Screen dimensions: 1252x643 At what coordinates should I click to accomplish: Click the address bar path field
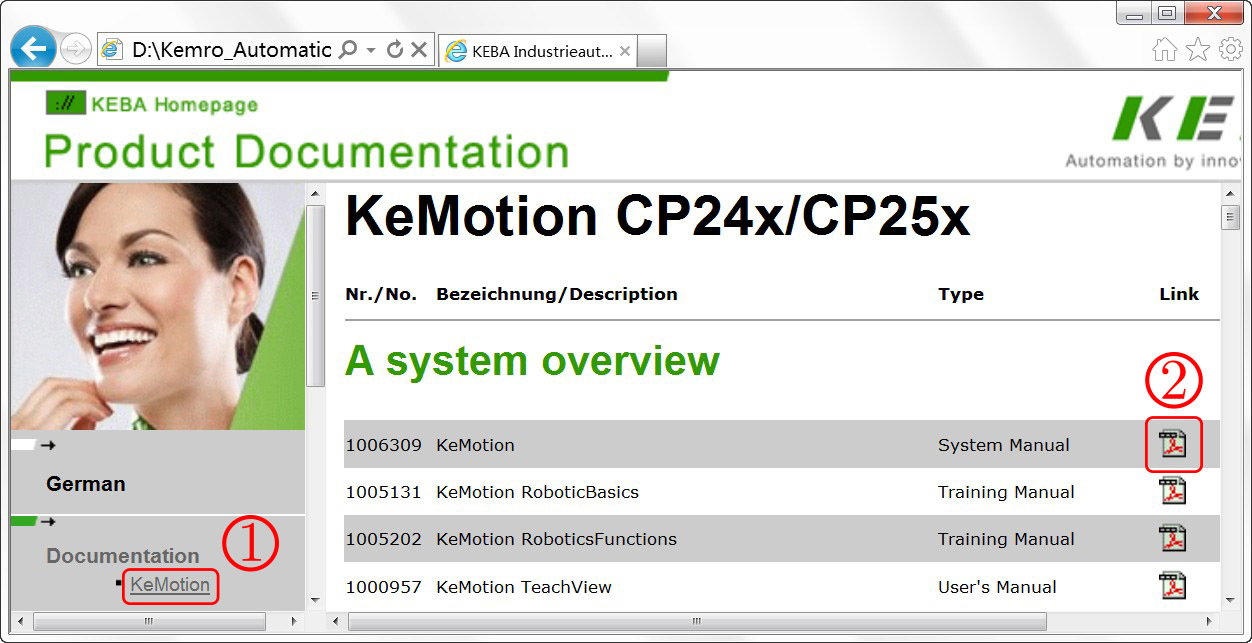[x=231, y=50]
